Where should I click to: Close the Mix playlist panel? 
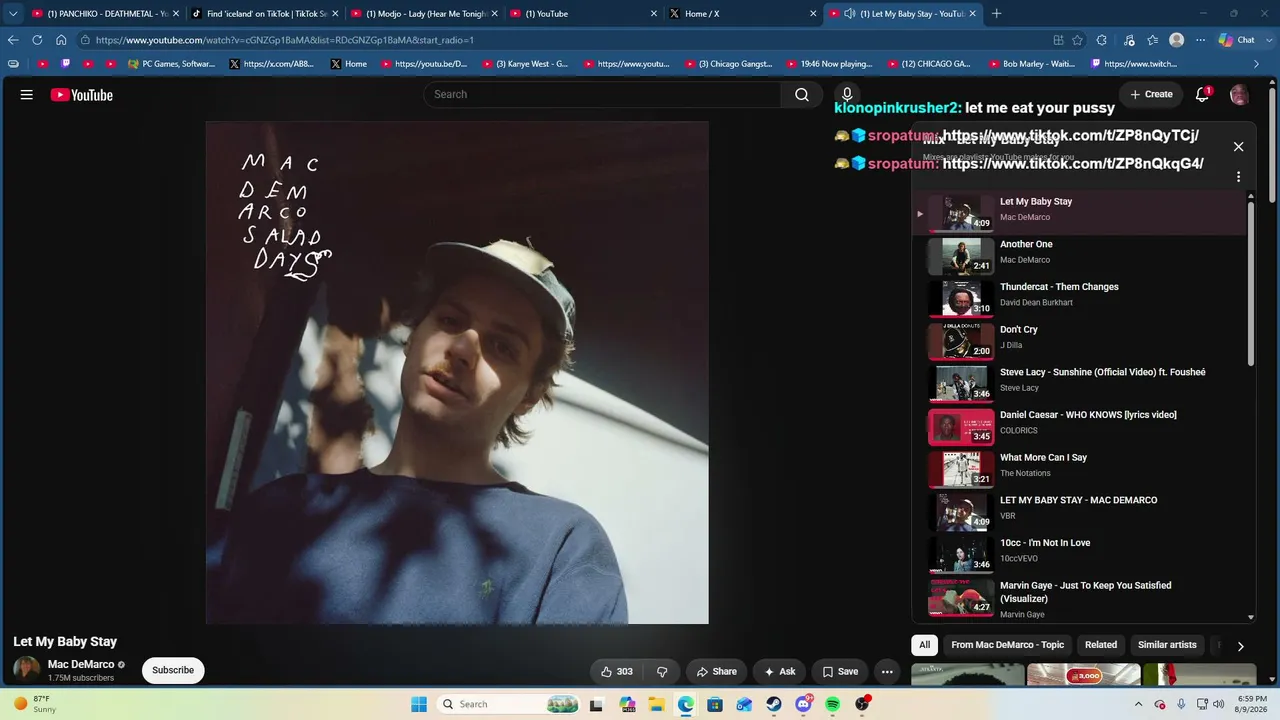(x=1238, y=147)
